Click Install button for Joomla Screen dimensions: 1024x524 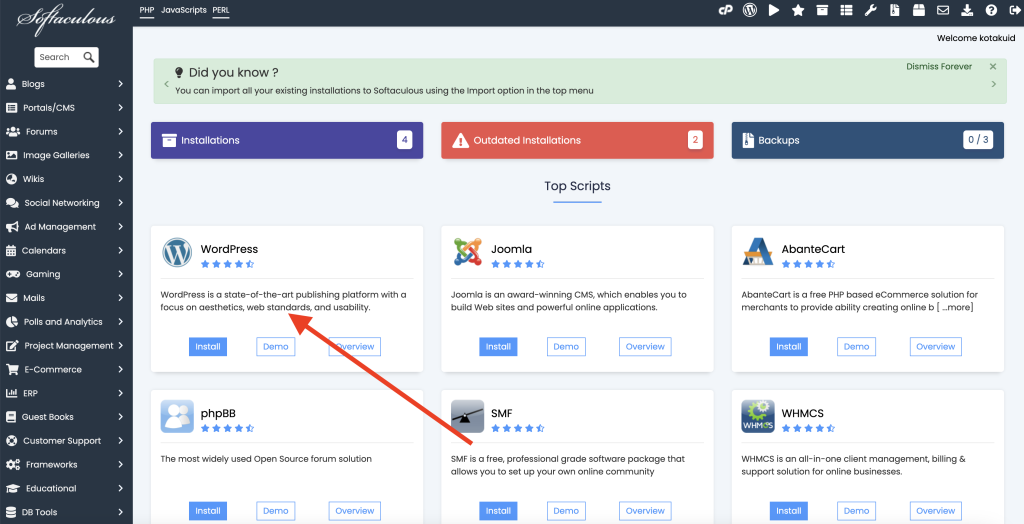[x=498, y=346]
